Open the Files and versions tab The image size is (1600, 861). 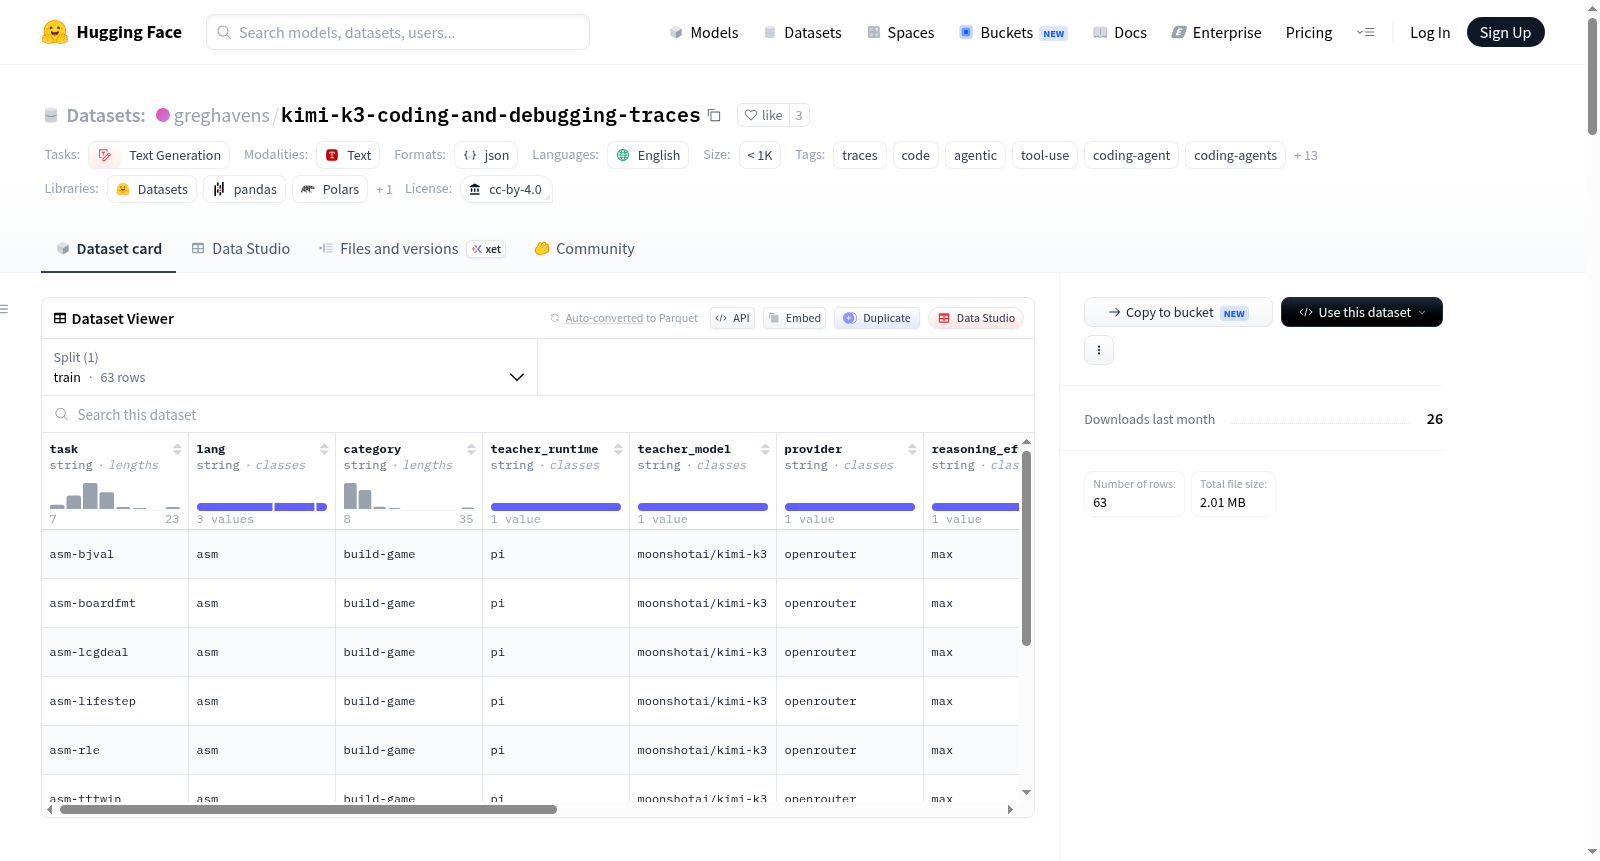pos(411,248)
